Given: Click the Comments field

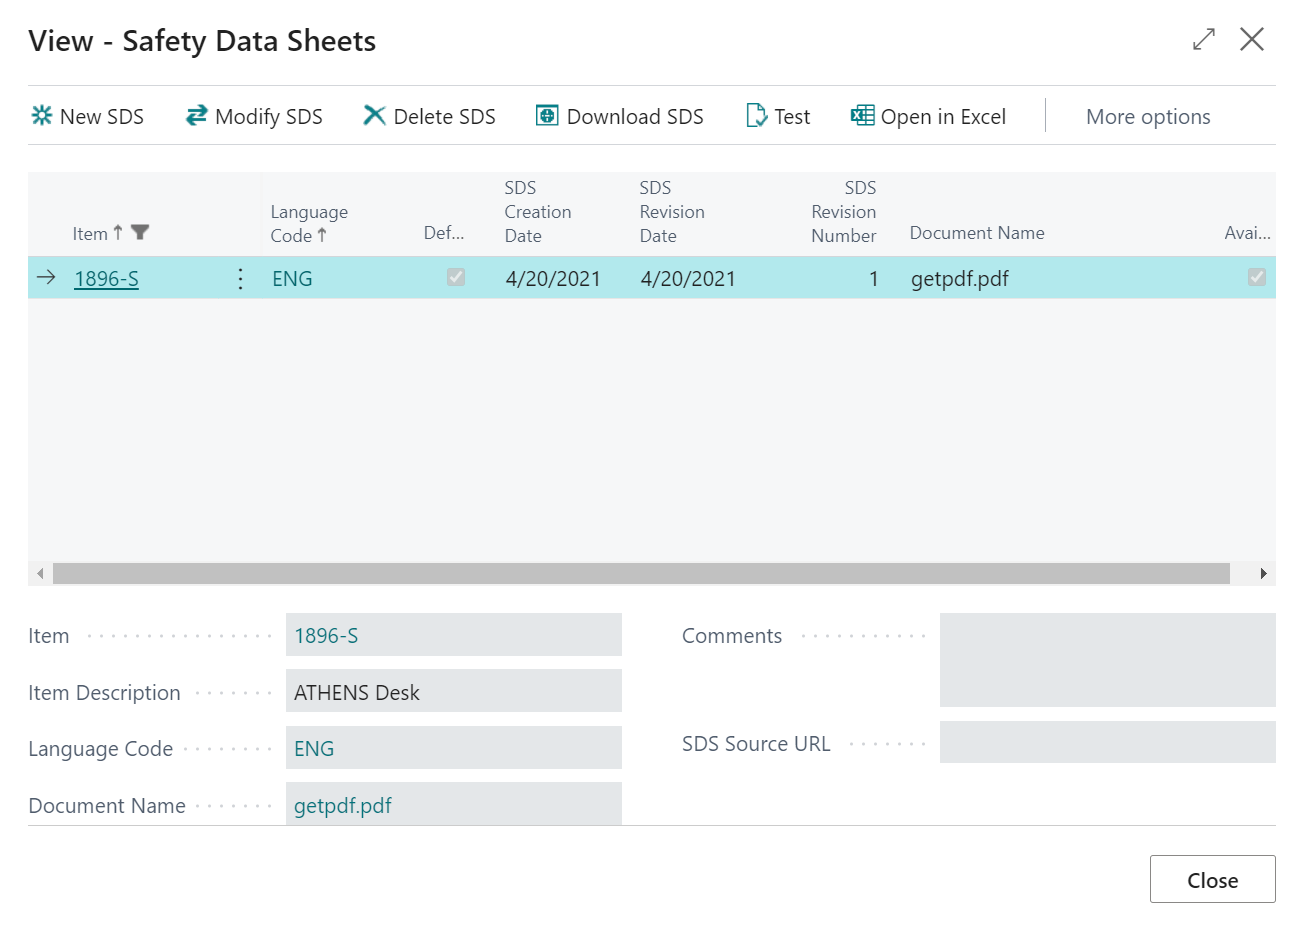Looking at the screenshot, I should tap(1108, 660).
